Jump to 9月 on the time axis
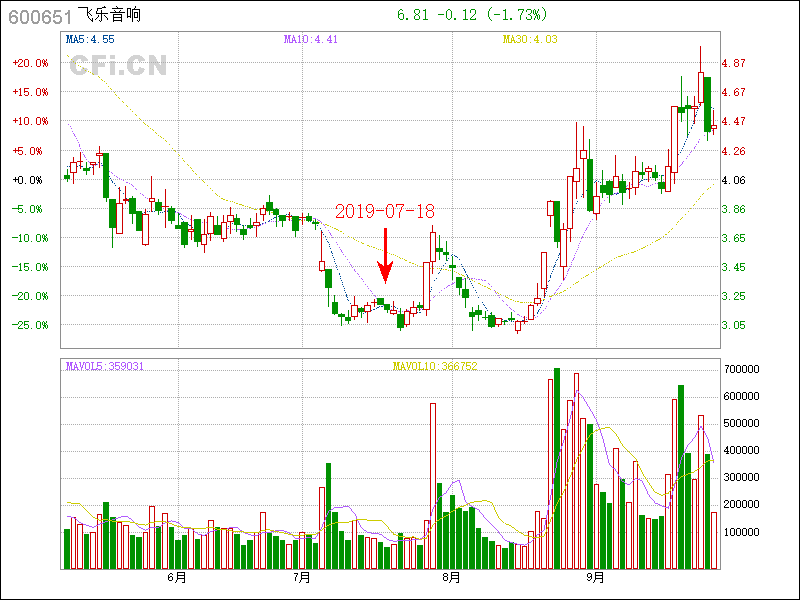Image resolution: width=800 pixels, height=600 pixels. coord(595,578)
